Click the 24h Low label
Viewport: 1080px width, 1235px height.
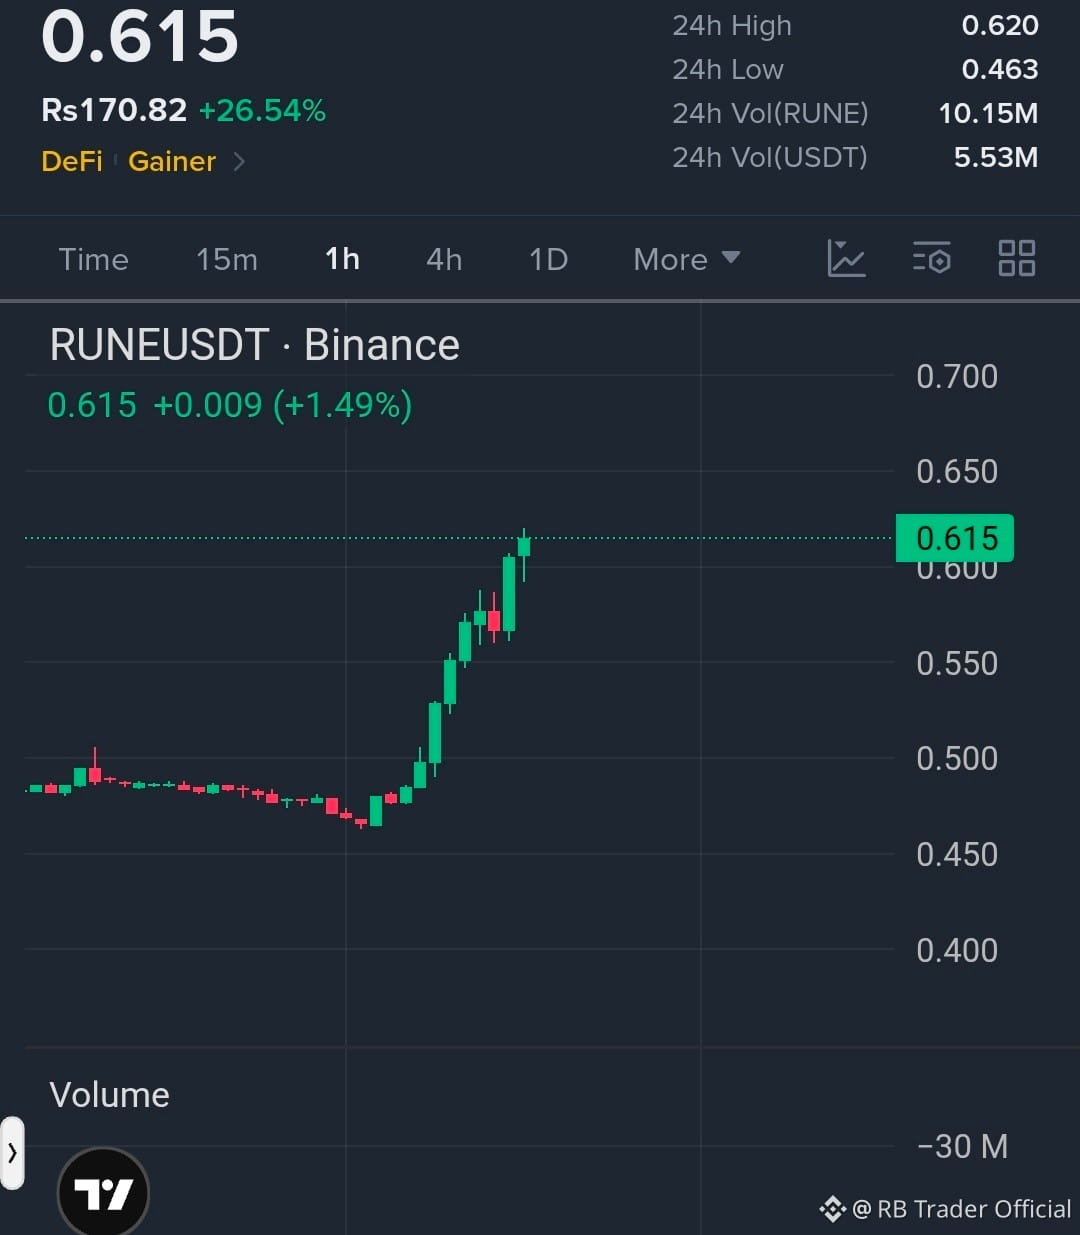pyautogui.click(x=728, y=69)
